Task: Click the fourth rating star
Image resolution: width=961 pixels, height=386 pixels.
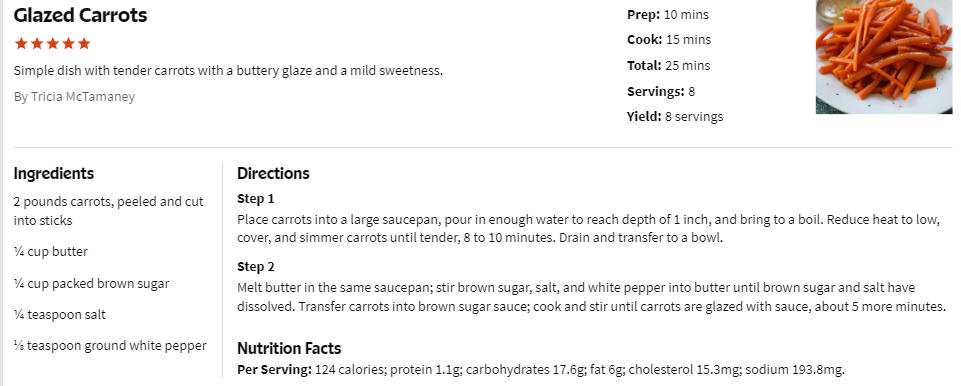Action: [68, 44]
